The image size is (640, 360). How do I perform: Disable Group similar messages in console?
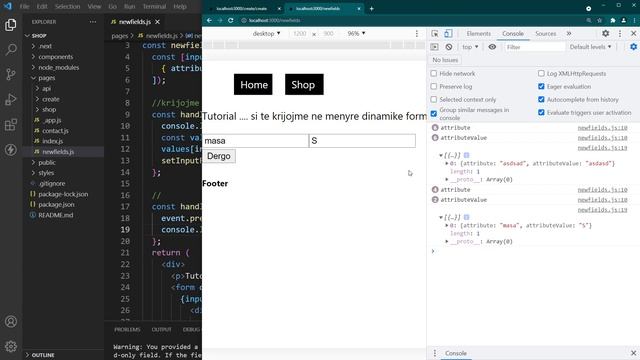[x=433, y=113]
